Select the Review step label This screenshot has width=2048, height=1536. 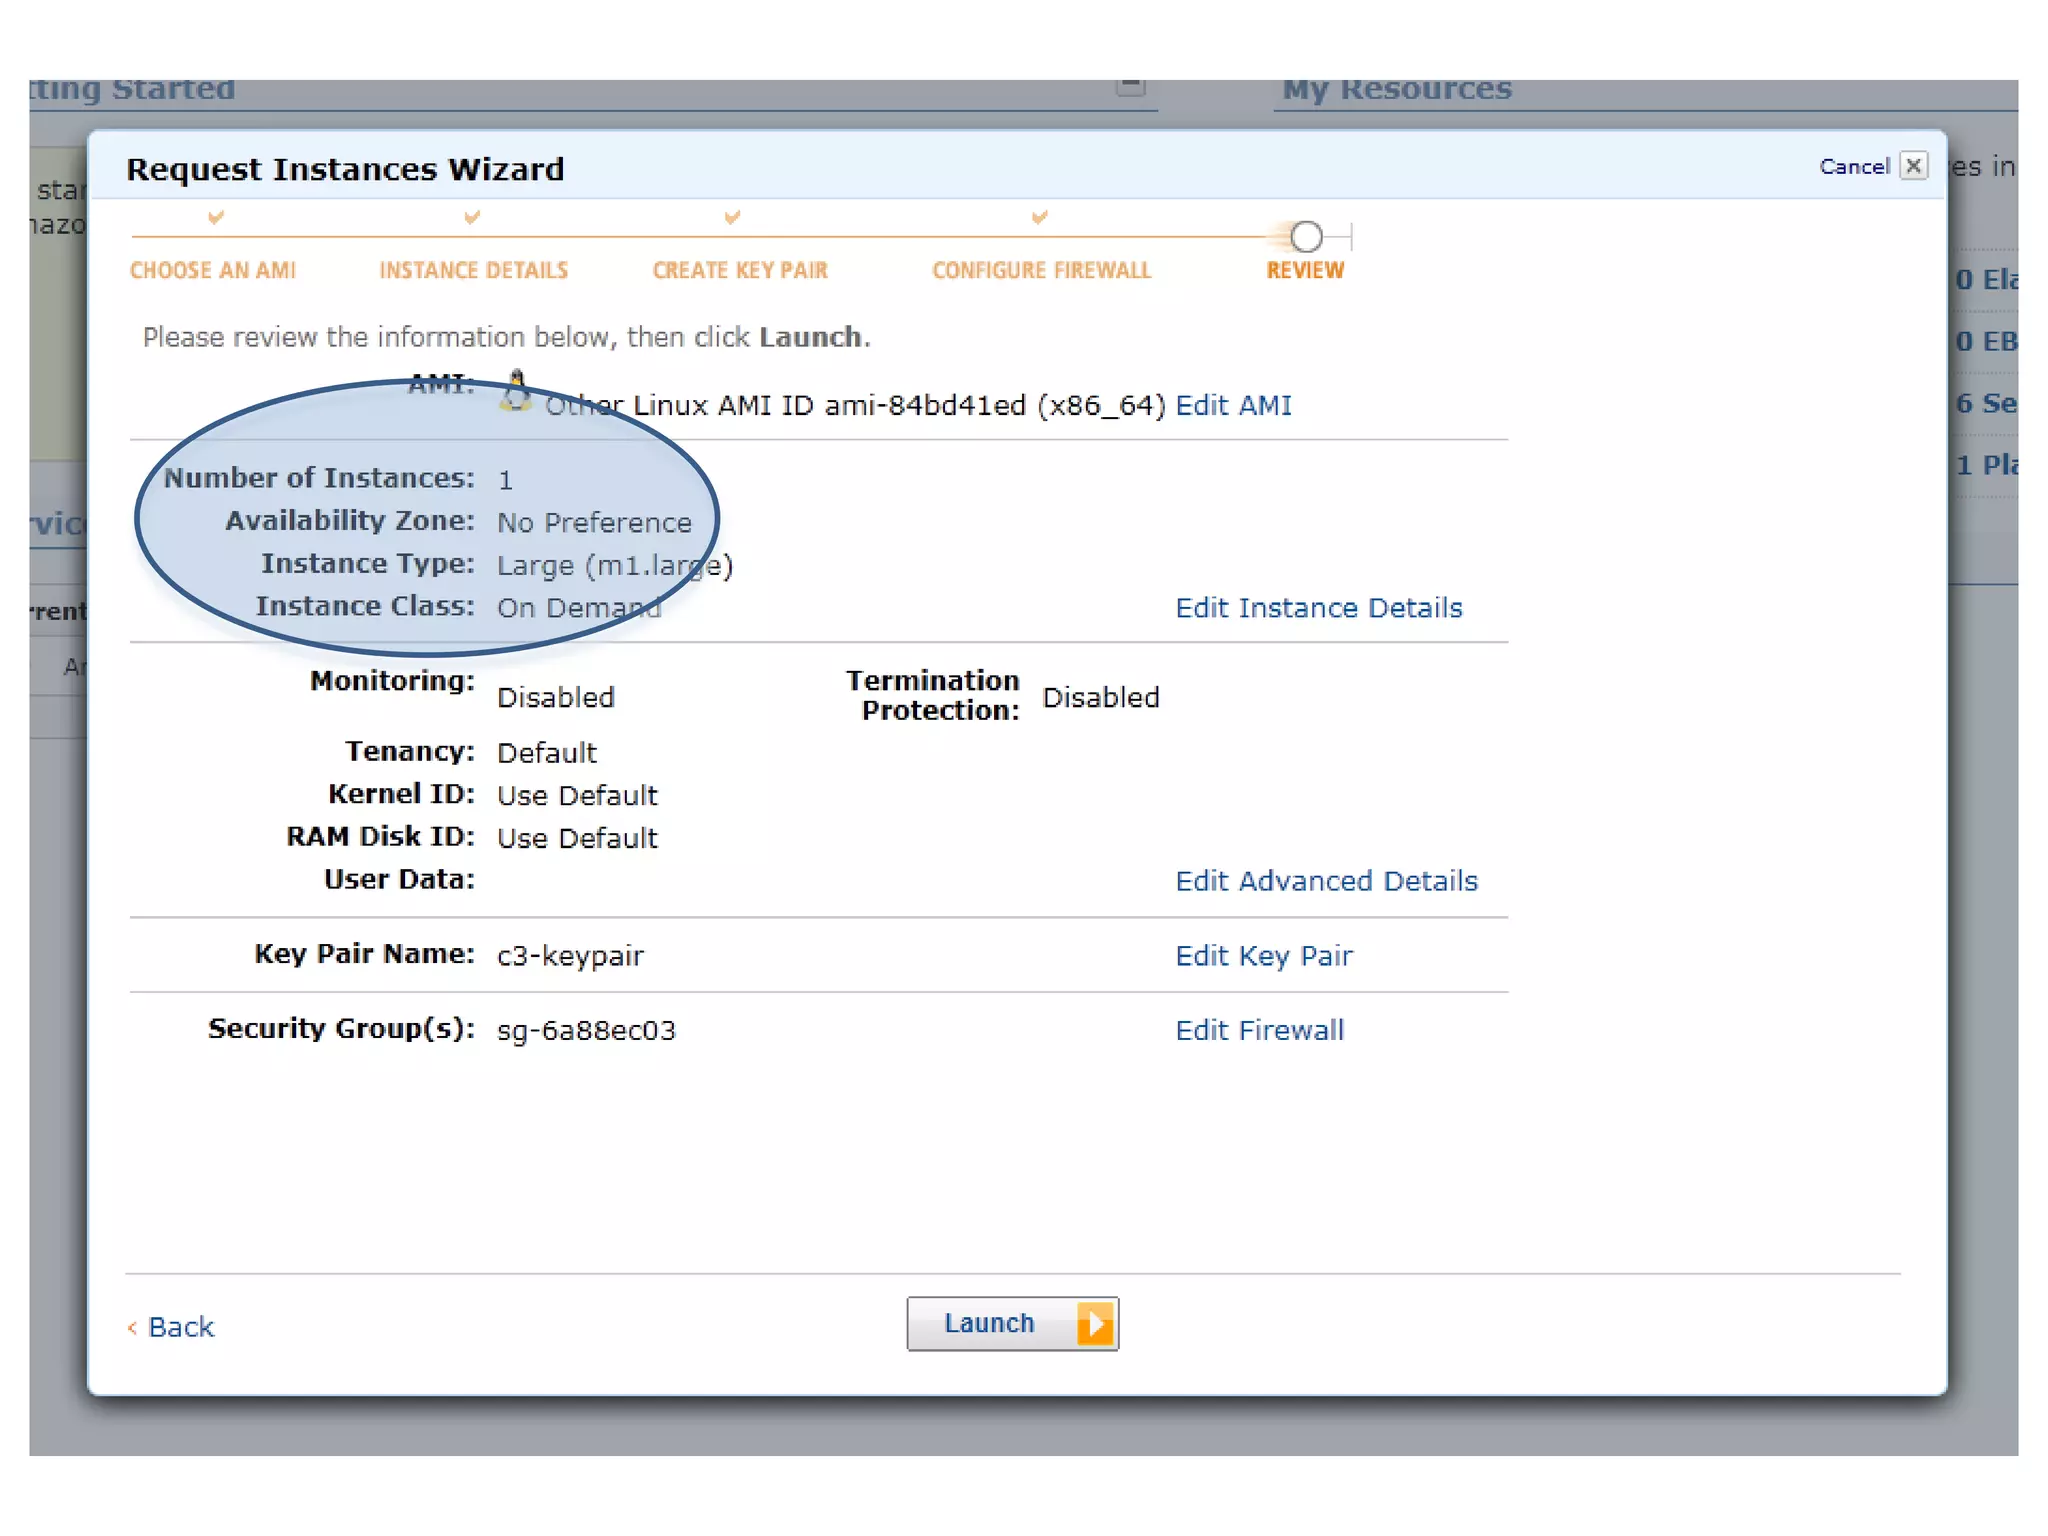1305,271
